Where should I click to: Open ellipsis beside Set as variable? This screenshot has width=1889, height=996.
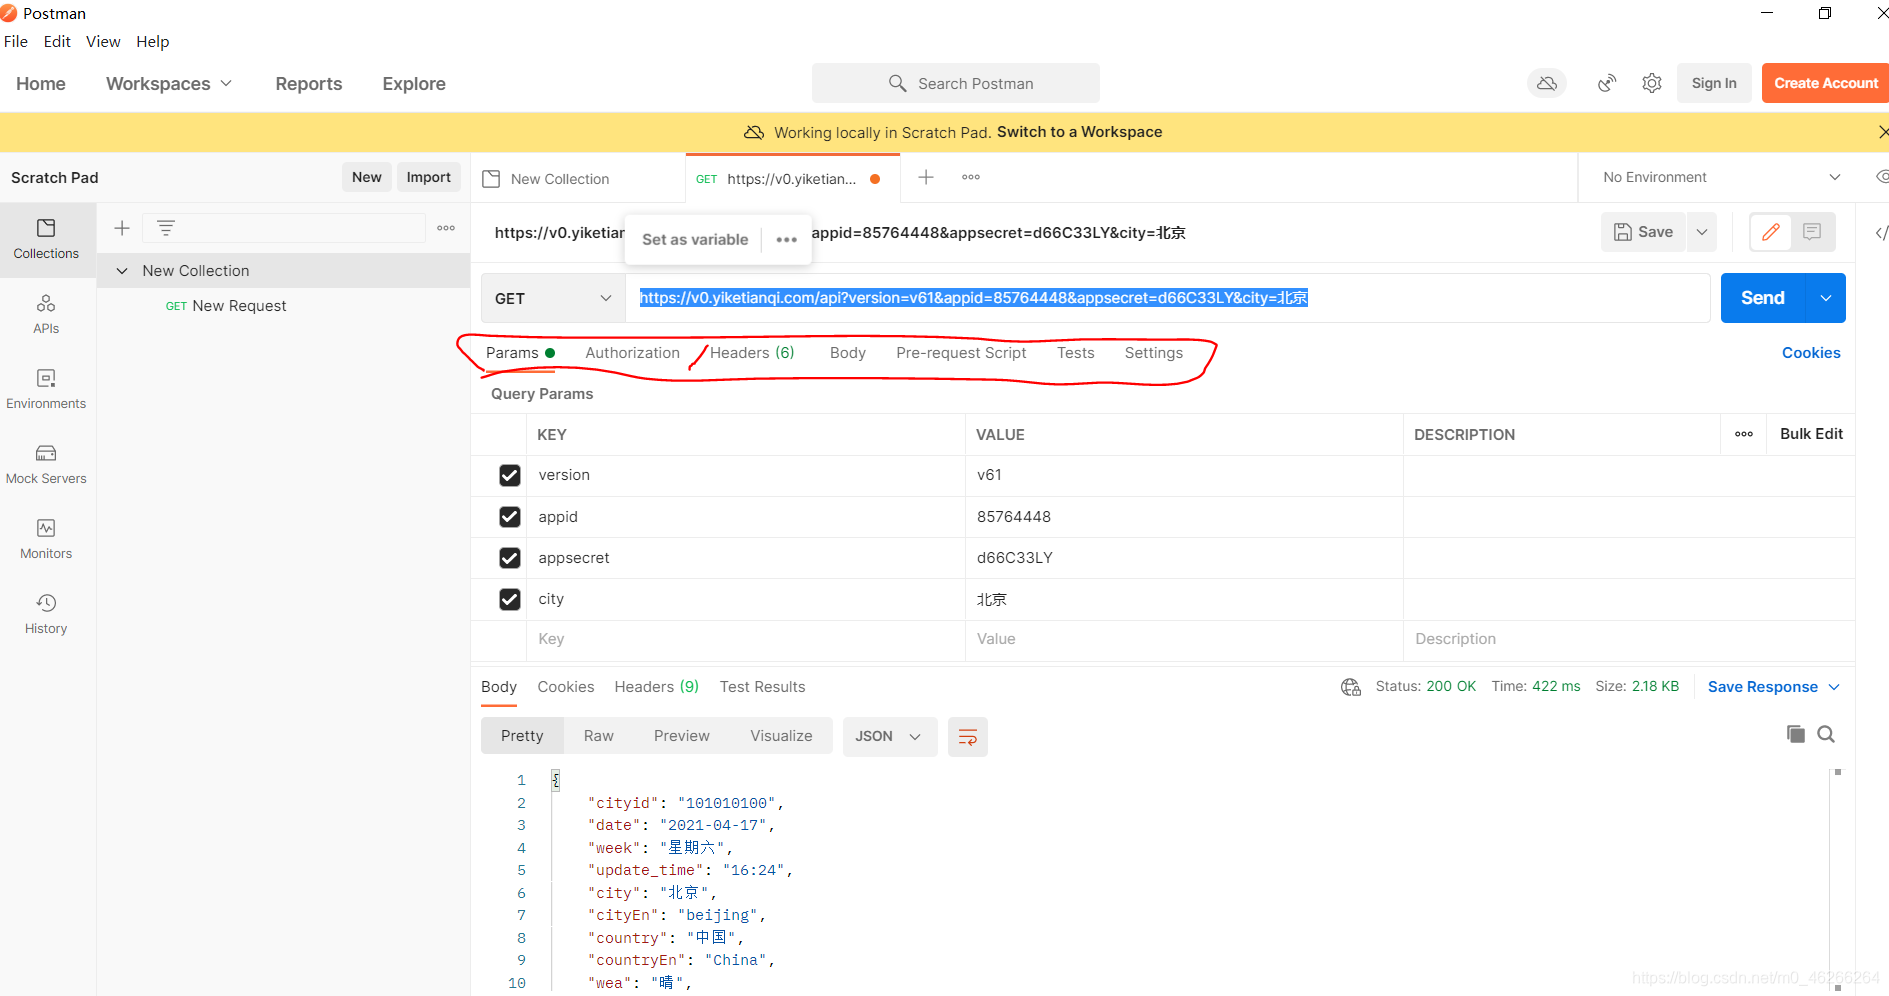787,240
